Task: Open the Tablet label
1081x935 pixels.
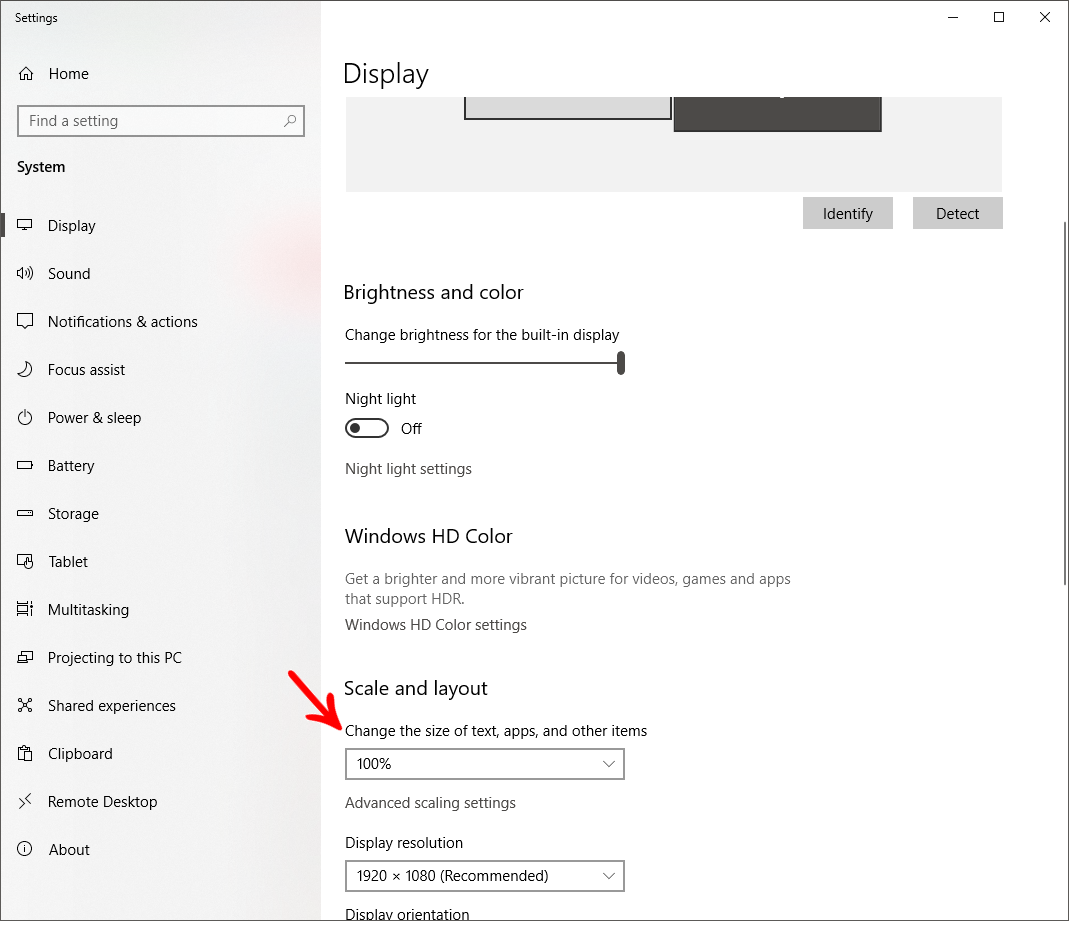Action: (x=68, y=562)
